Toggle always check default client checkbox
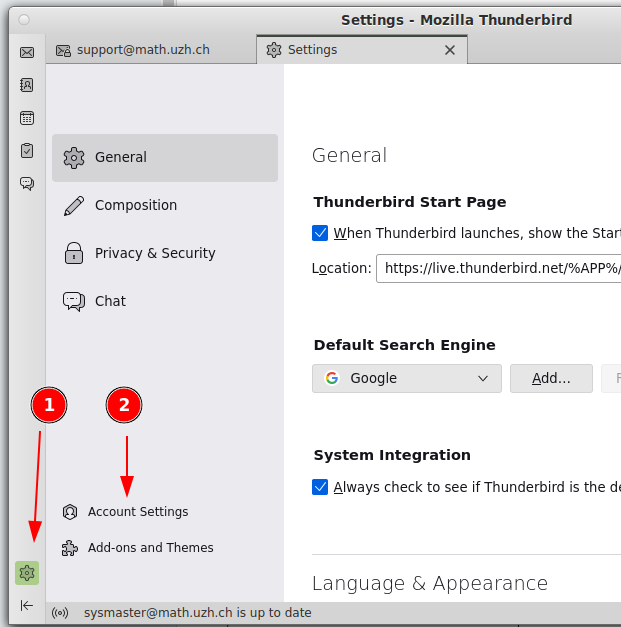Image resolution: width=621 pixels, height=627 pixels. click(x=320, y=487)
